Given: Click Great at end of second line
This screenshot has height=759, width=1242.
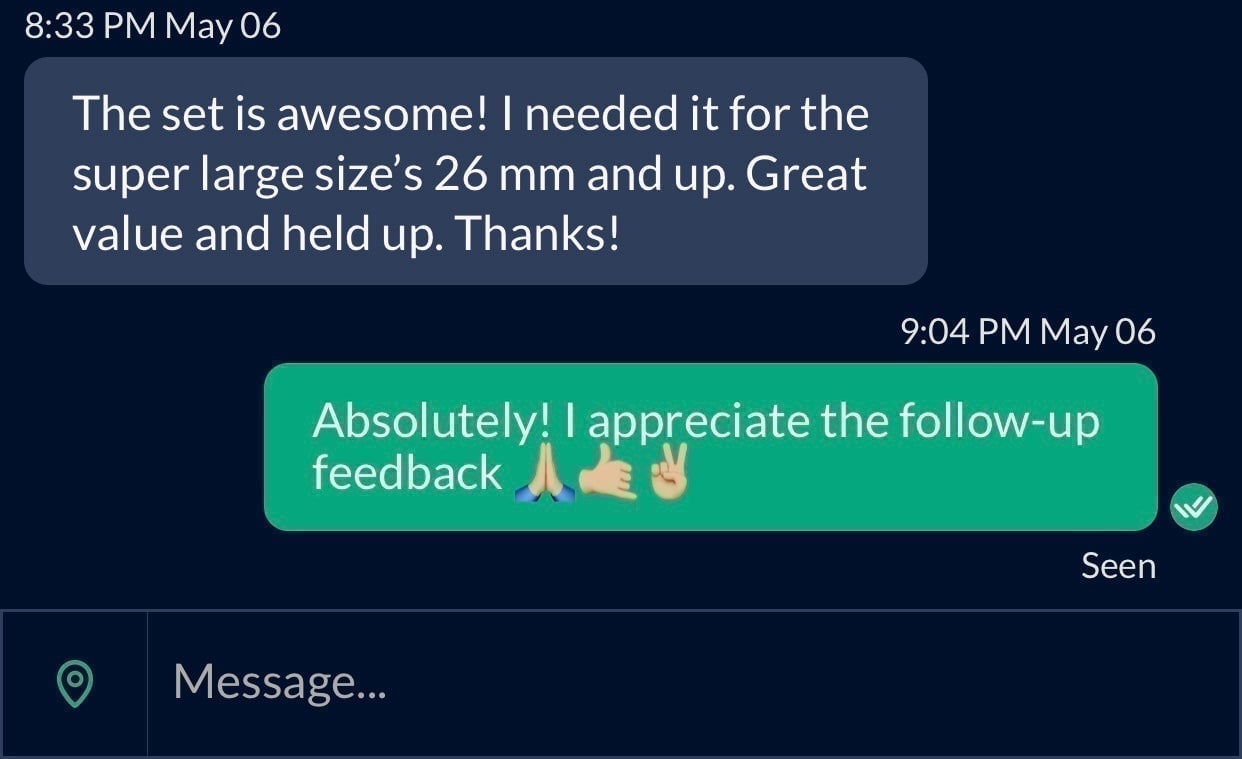Looking at the screenshot, I should 806,175.
